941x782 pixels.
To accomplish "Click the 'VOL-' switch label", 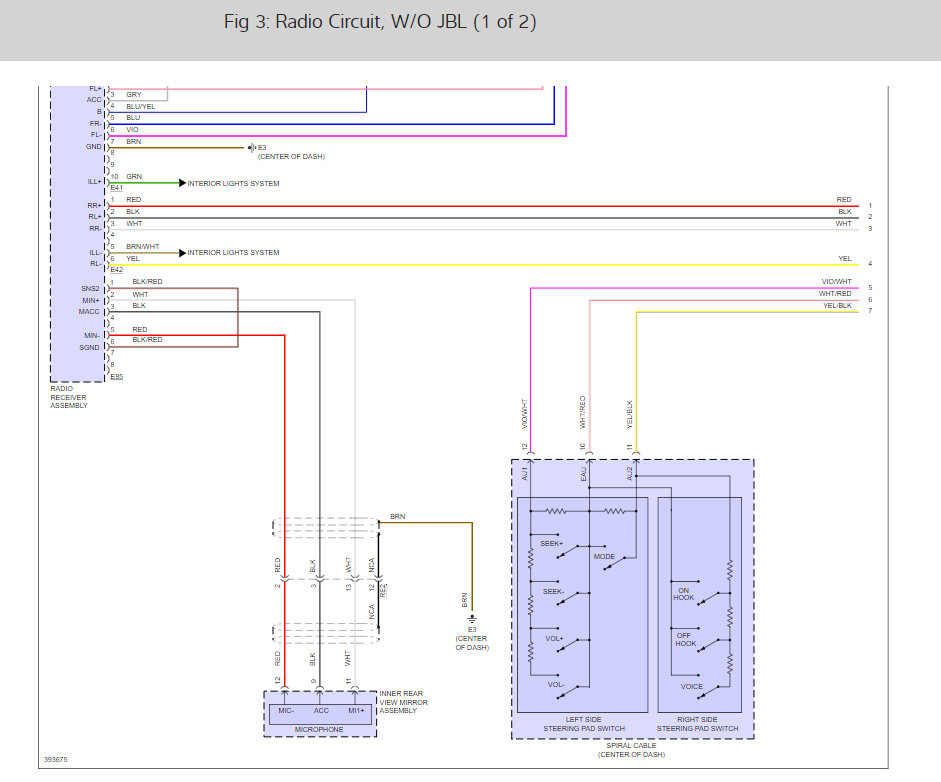I will click(556, 685).
